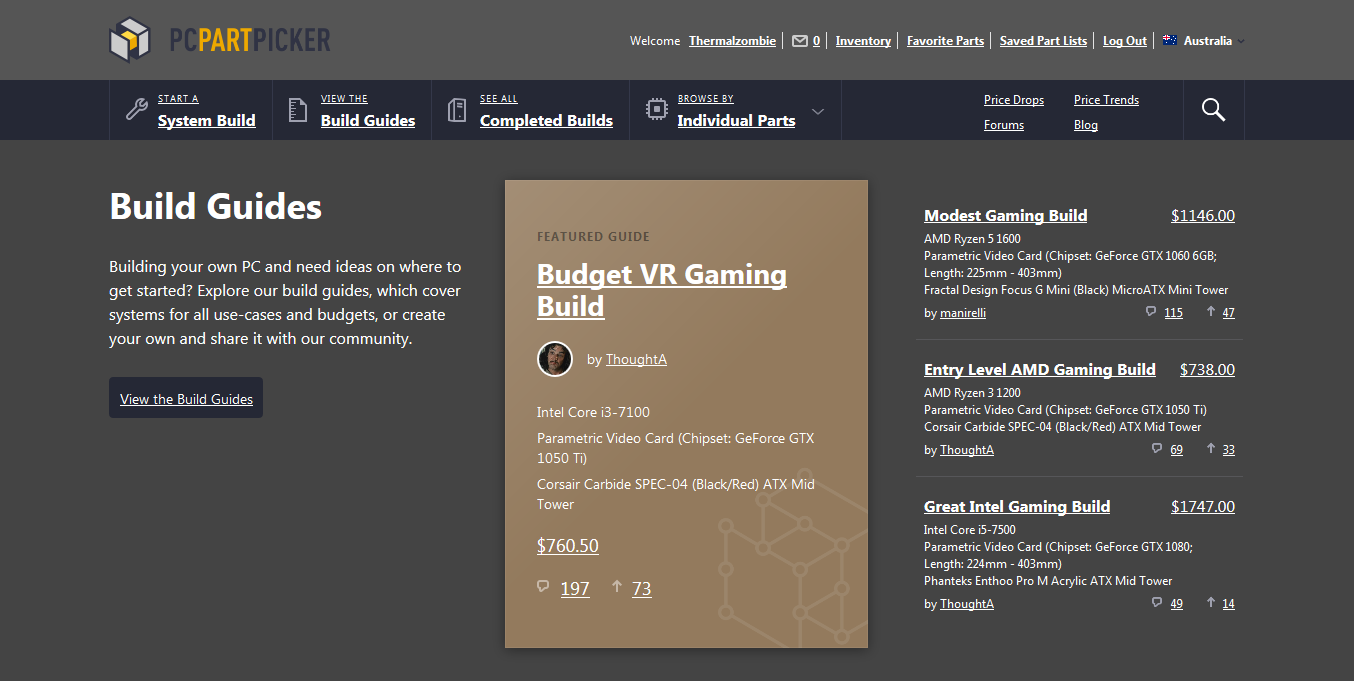1354x681 pixels.
Task: Open the Inventory link
Action: (863, 41)
